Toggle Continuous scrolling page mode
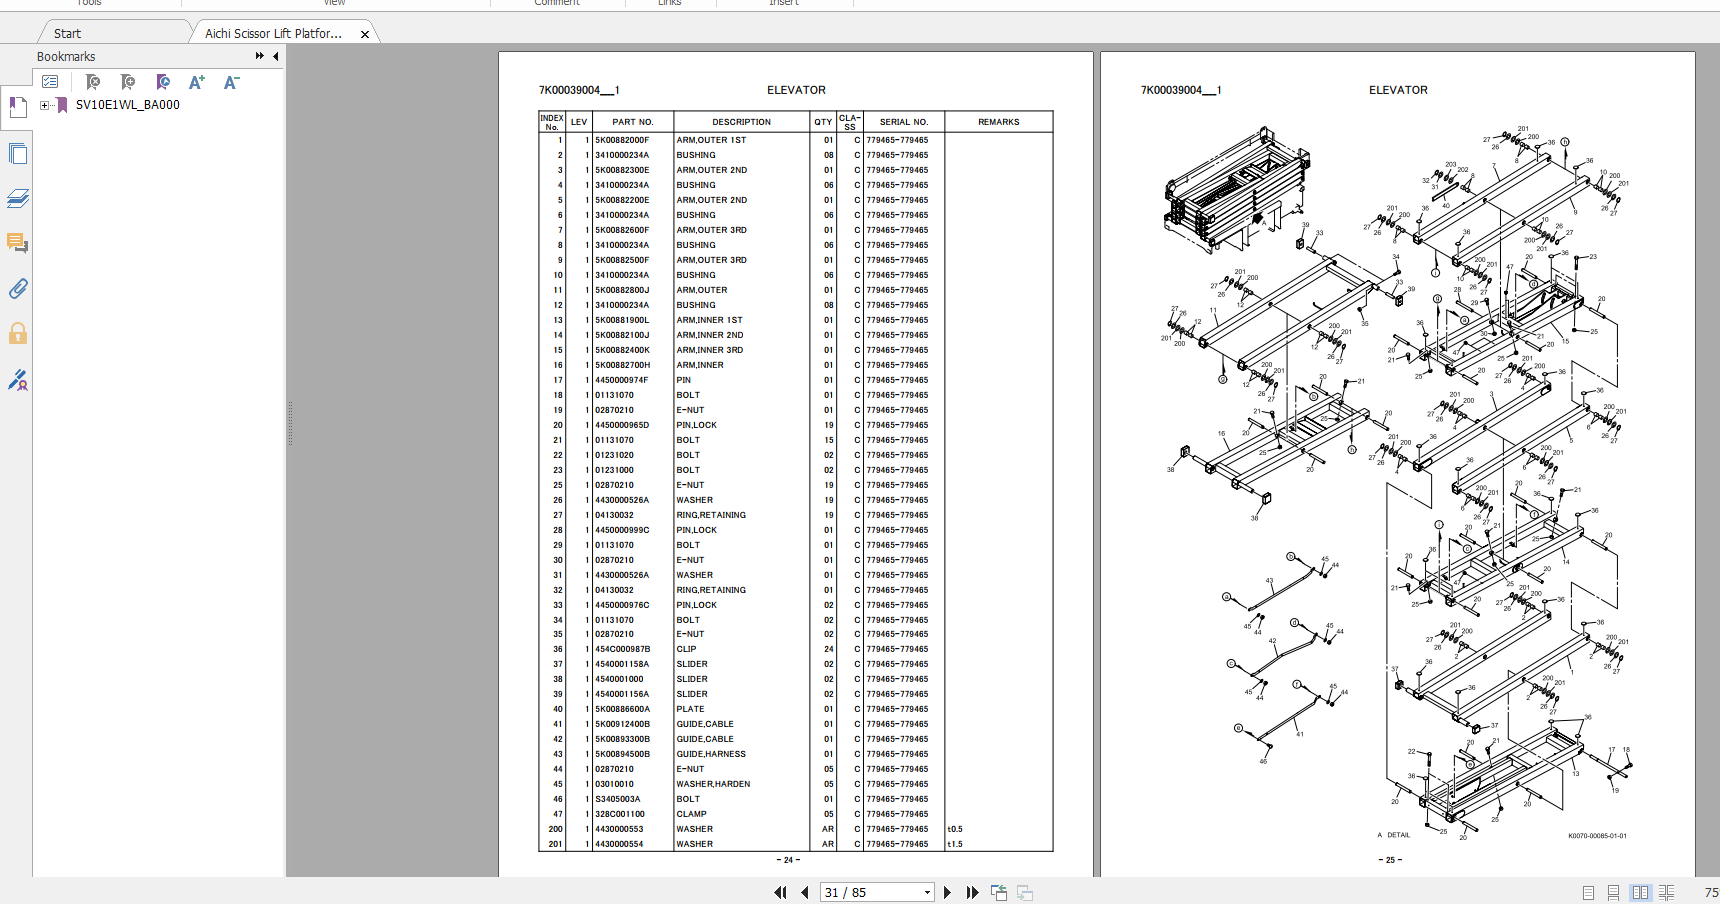Image resolution: width=1720 pixels, height=904 pixels. (1613, 892)
